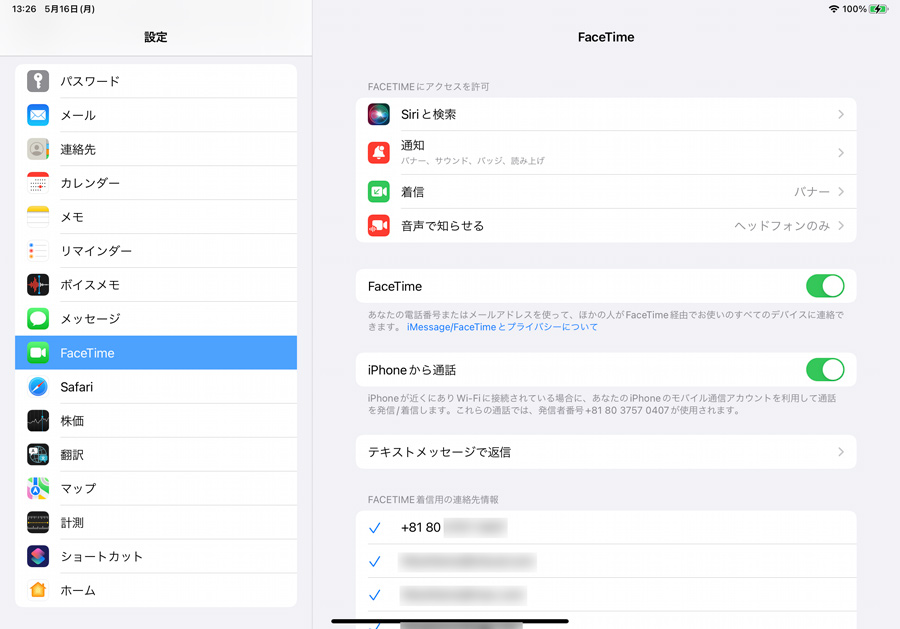Open the カレンダー calendar icon
This screenshot has height=629, width=900.
(38, 183)
